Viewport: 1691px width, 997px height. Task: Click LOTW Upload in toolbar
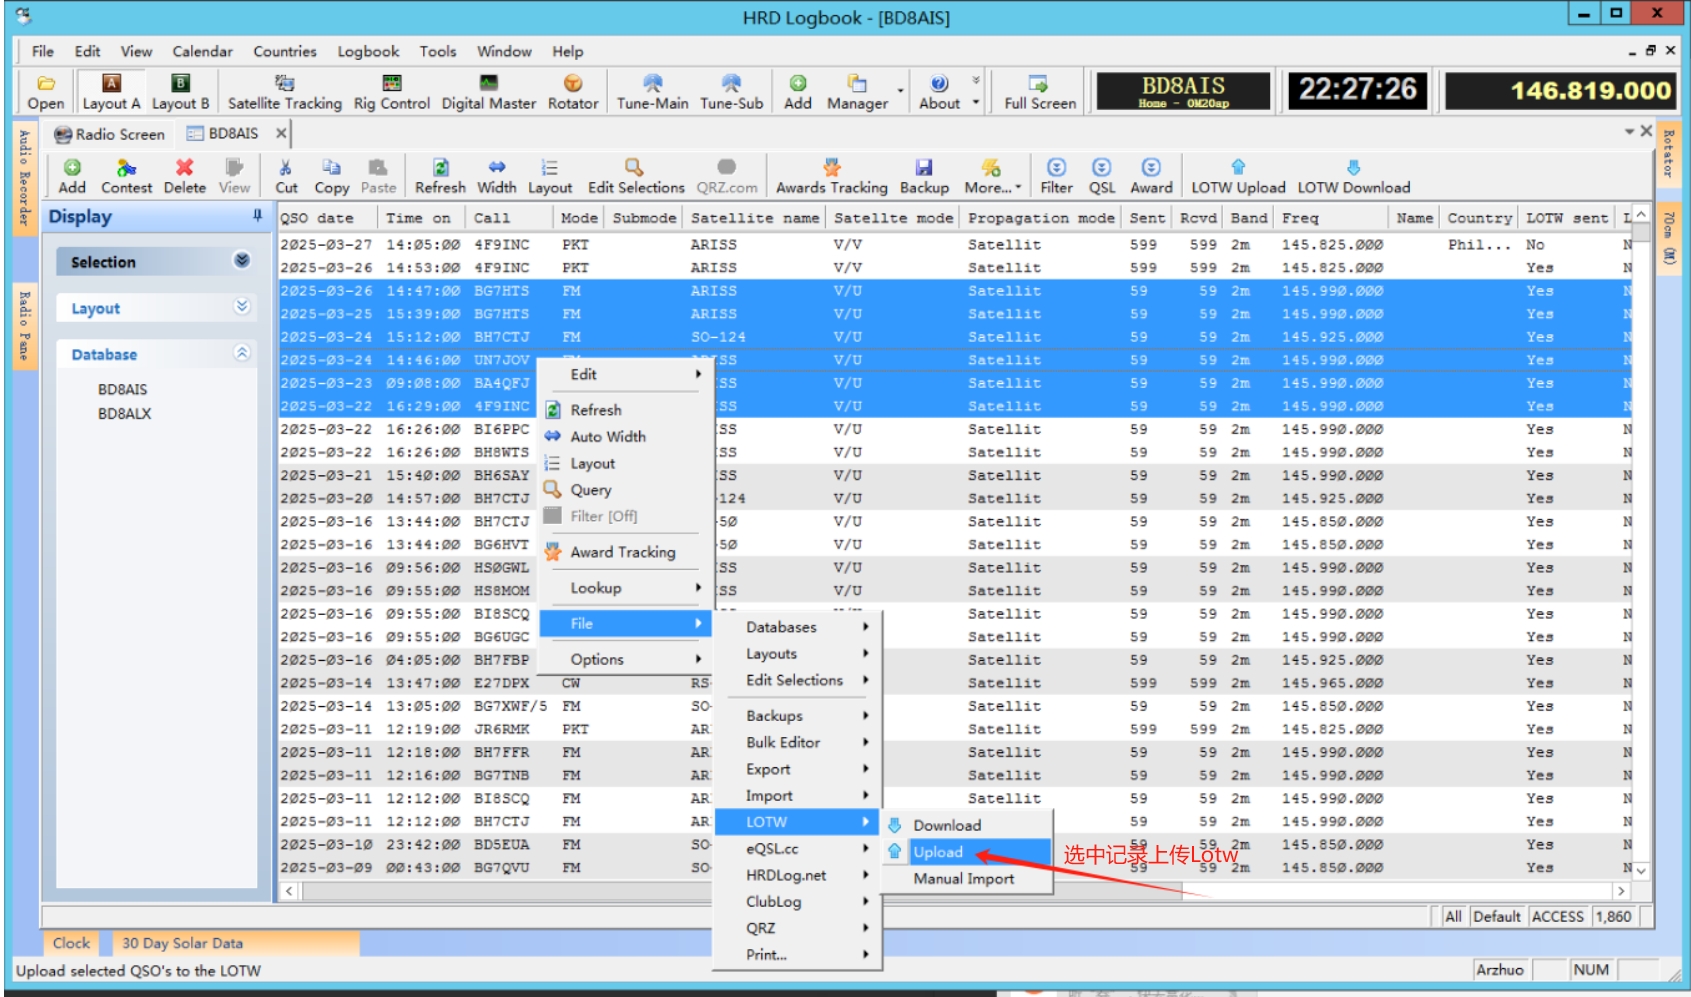(1238, 176)
